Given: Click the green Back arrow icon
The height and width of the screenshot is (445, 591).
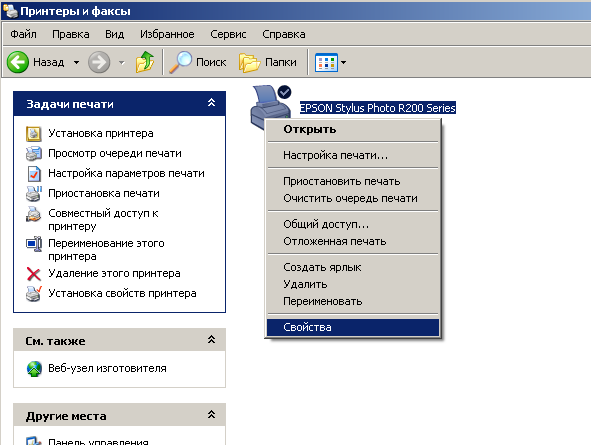Looking at the screenshot, I should [18, 62].
